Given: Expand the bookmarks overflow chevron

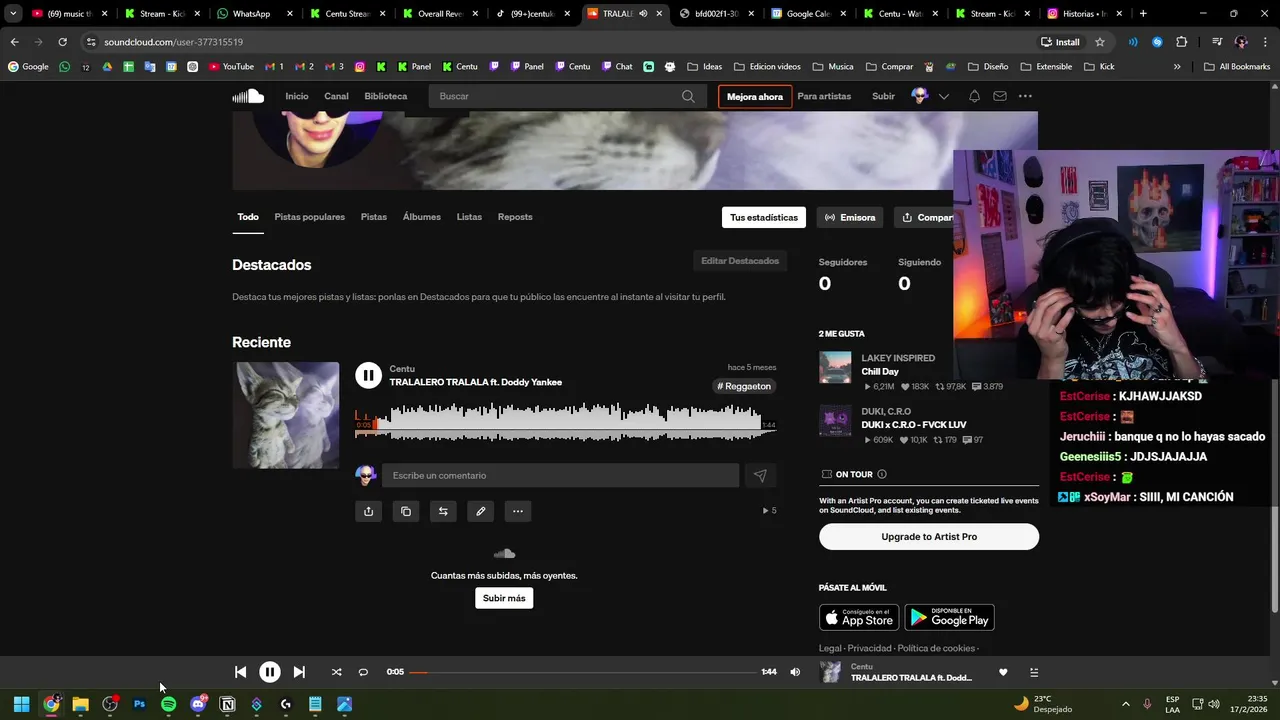Looking at the screenshot, I should coord(1177,67).
